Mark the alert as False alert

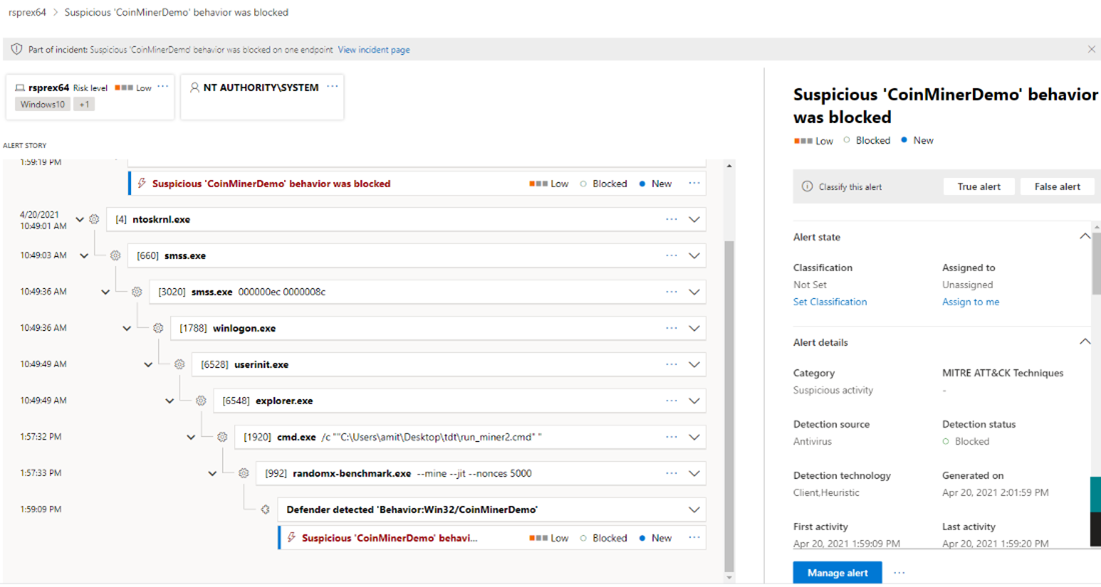[x=1057, y=186]
